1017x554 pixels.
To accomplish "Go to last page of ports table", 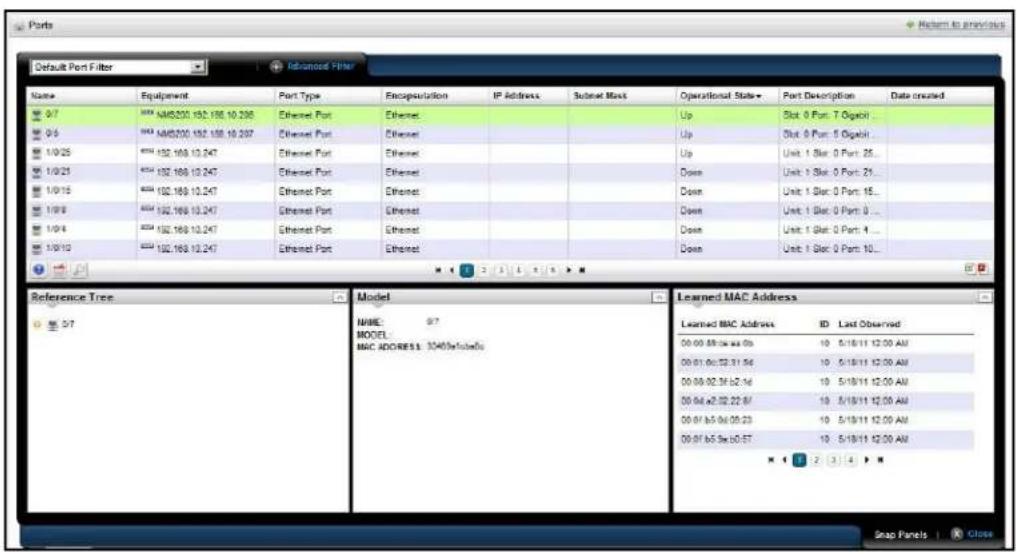I will [x=582, y=270].
